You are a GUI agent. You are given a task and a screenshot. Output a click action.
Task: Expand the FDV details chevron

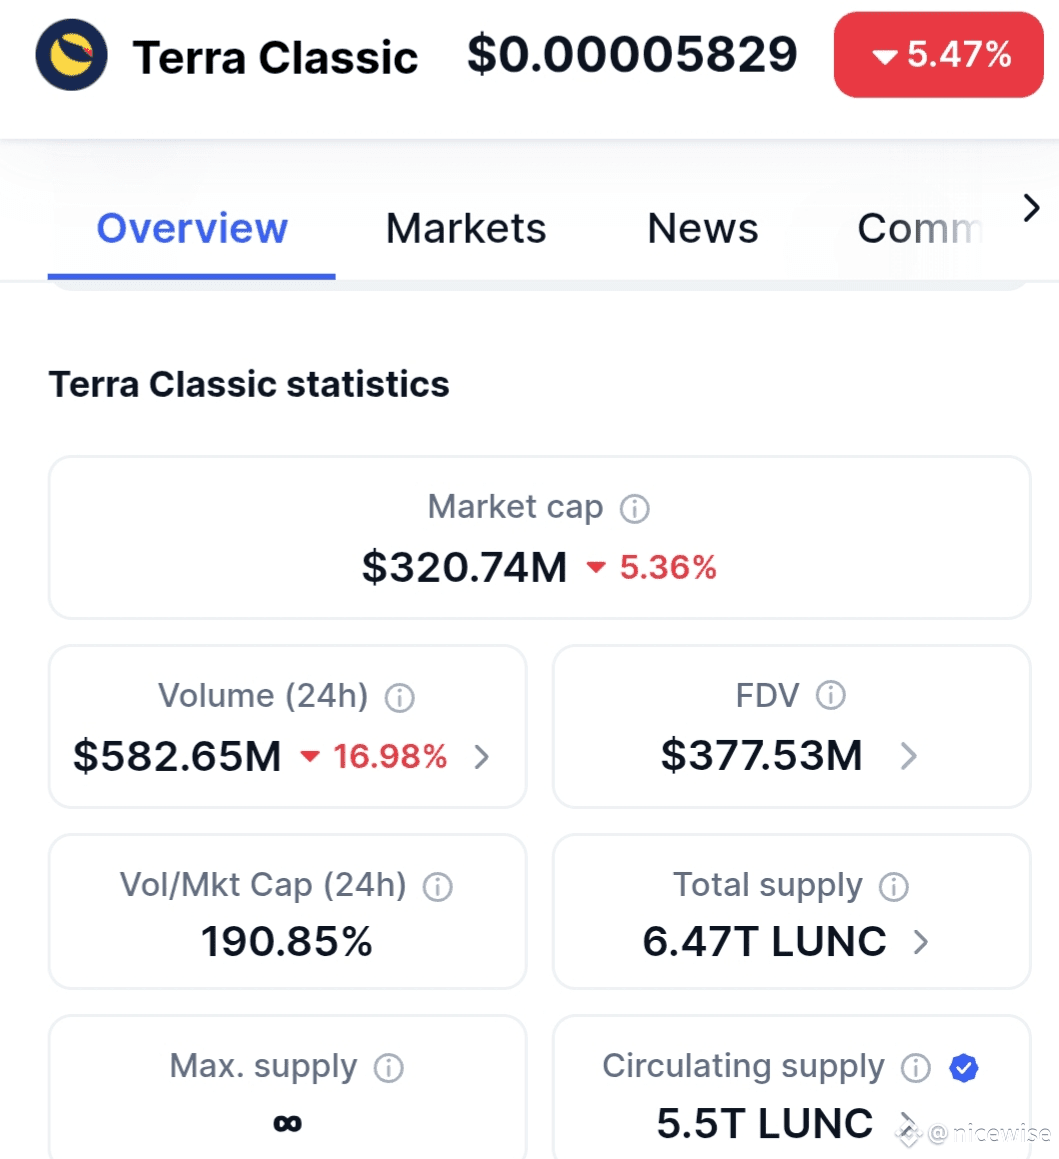pyautogui.click(x=908, y=756)
